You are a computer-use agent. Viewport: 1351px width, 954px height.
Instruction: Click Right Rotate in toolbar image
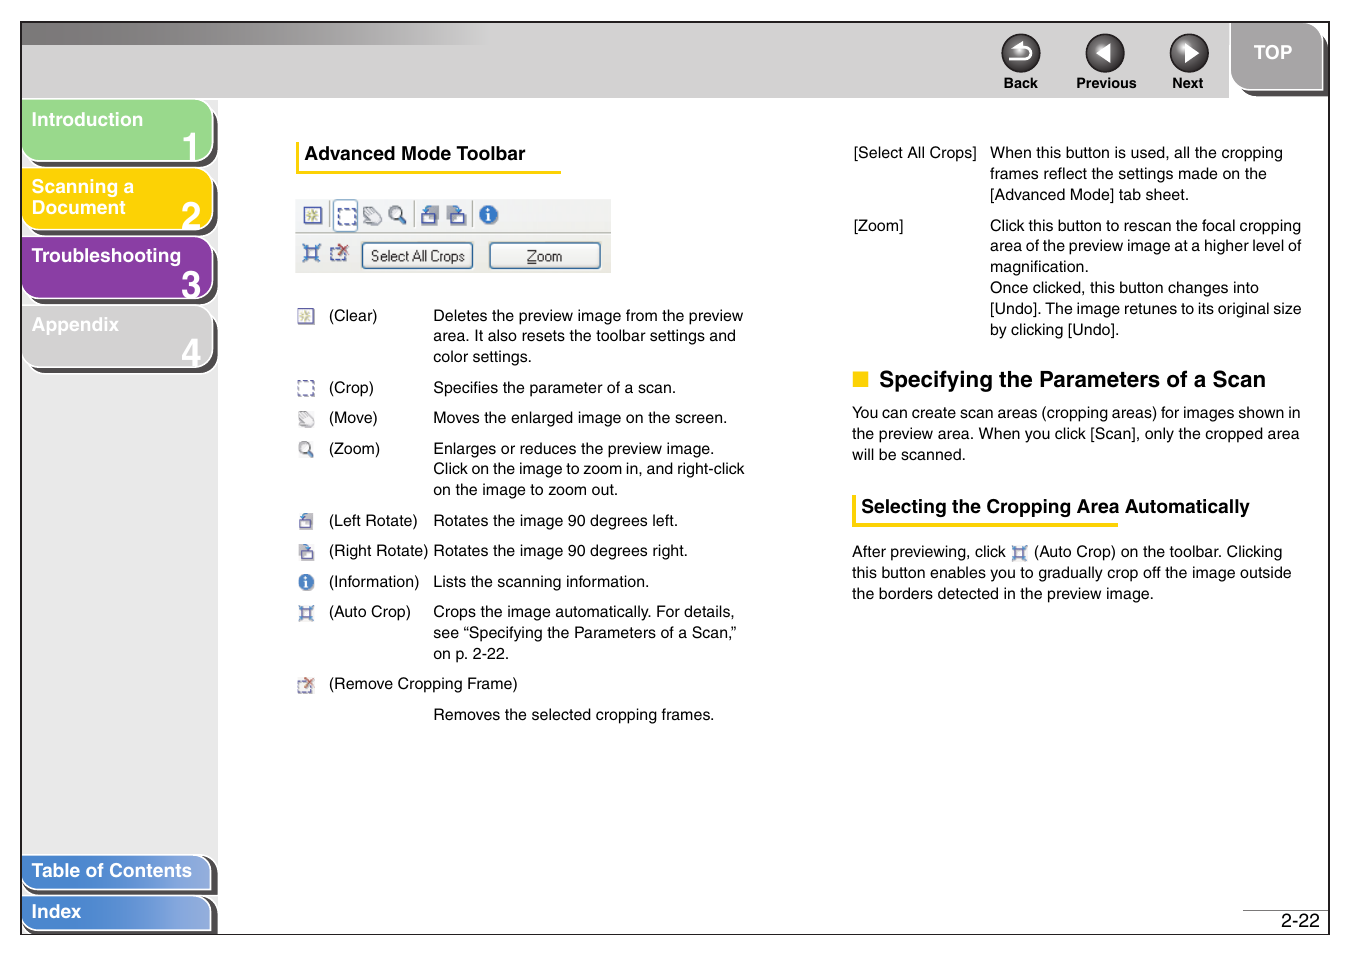[x=457, y=215]
